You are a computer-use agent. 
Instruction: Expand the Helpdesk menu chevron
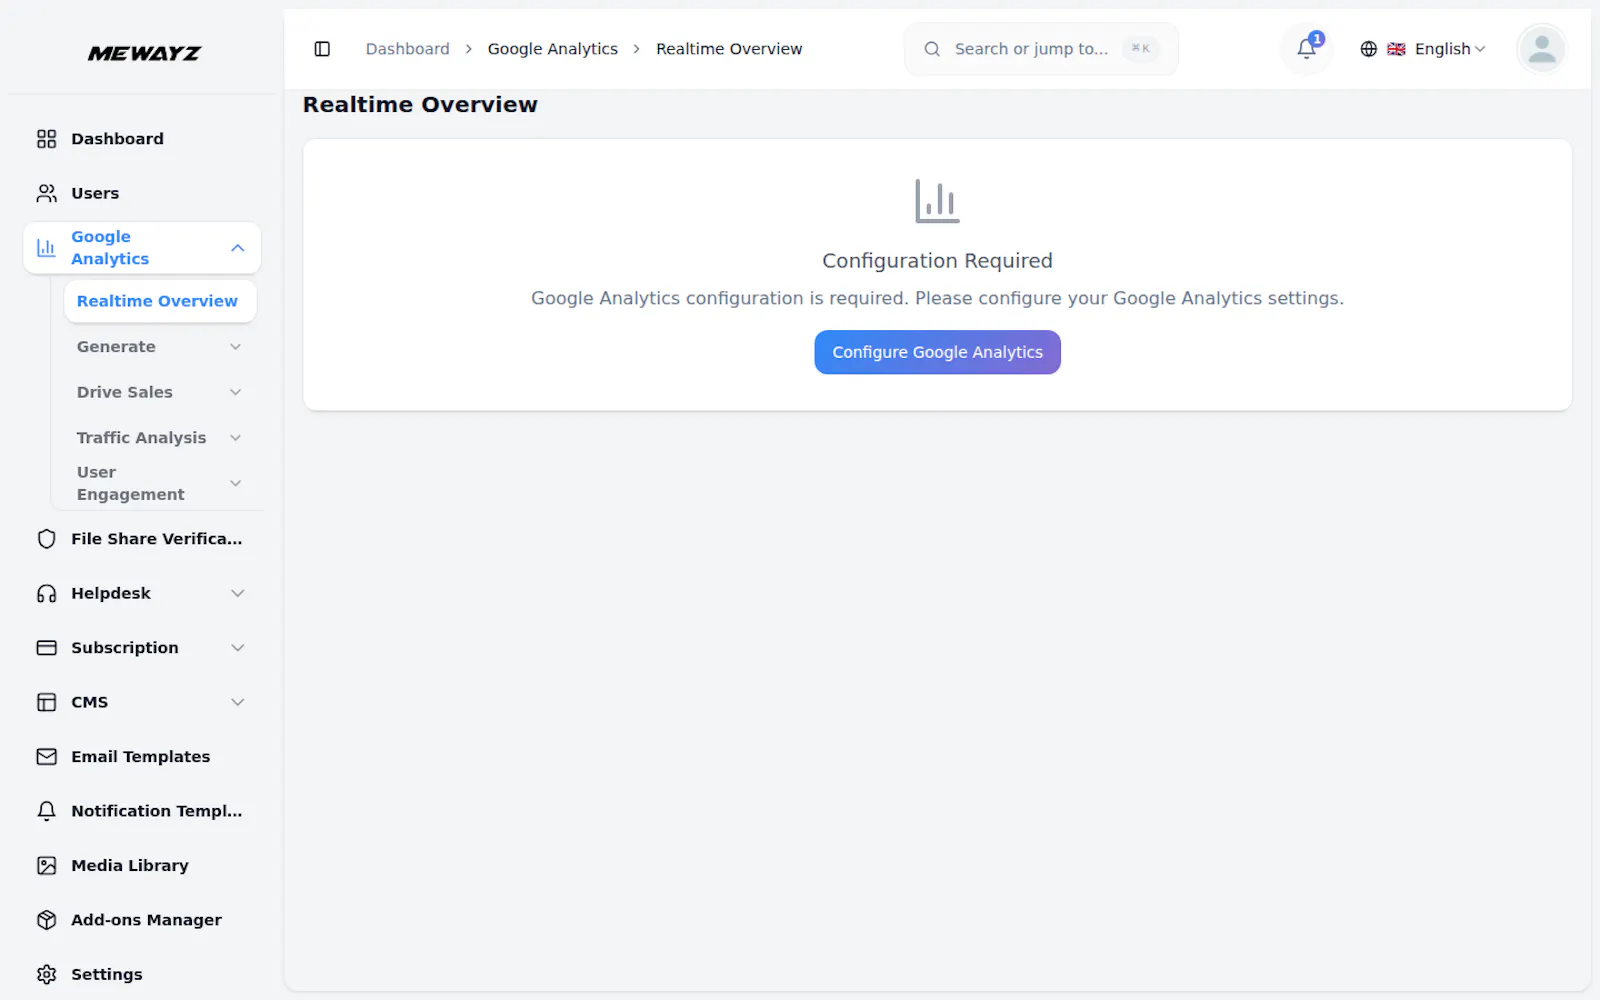(x=237, y=594)
